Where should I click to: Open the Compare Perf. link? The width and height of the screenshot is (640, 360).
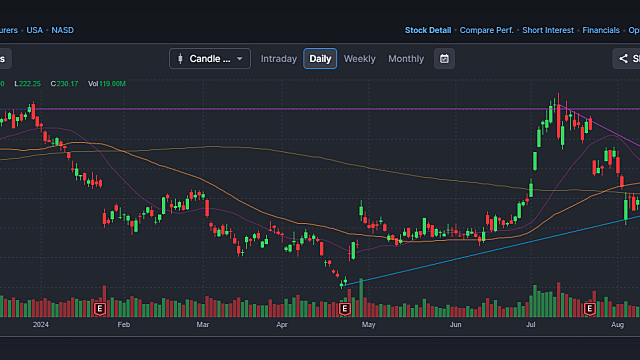487,30
